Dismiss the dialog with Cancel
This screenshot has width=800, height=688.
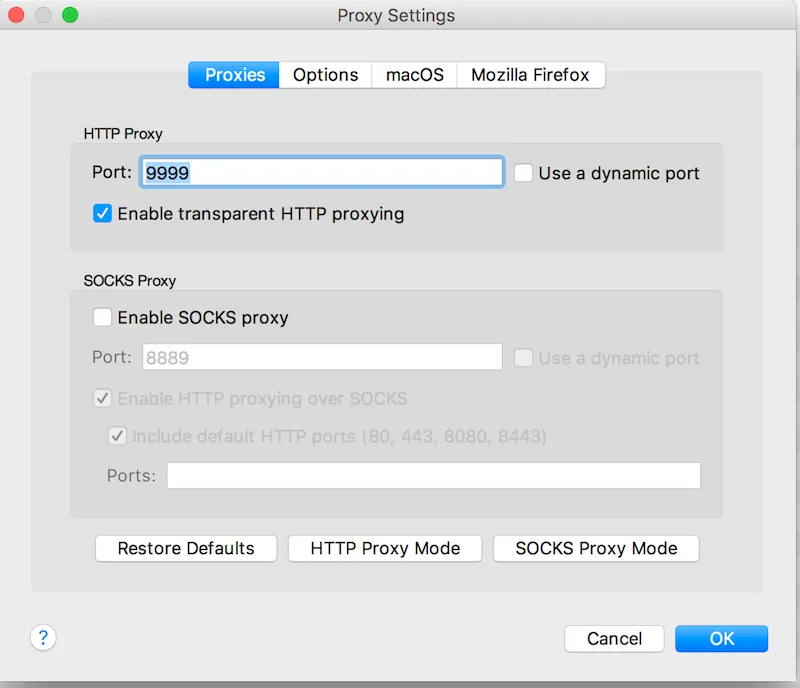(614, 638)
